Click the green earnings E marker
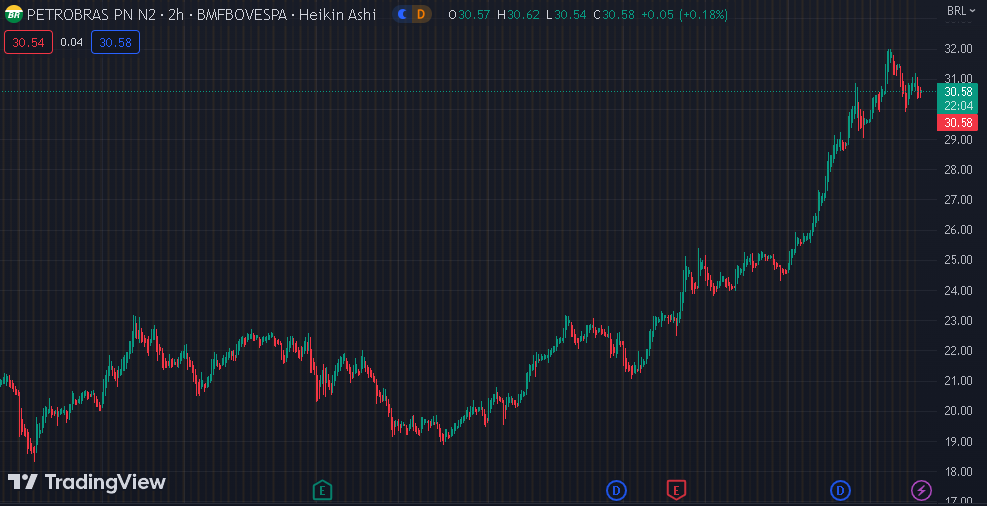Image resolution: width=987 pixels, height=506 pixels. [322, 489]
